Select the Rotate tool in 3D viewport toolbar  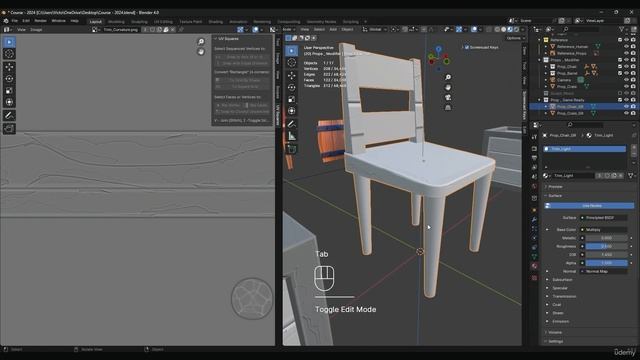[291, 87]
